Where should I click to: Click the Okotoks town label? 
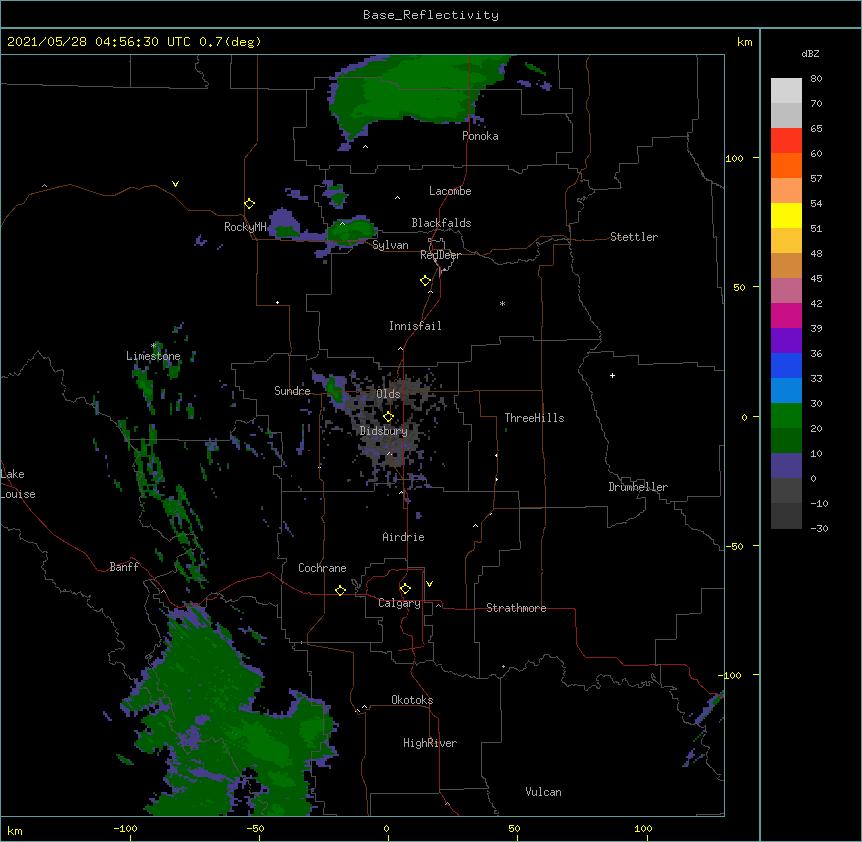tap(412, 700)
